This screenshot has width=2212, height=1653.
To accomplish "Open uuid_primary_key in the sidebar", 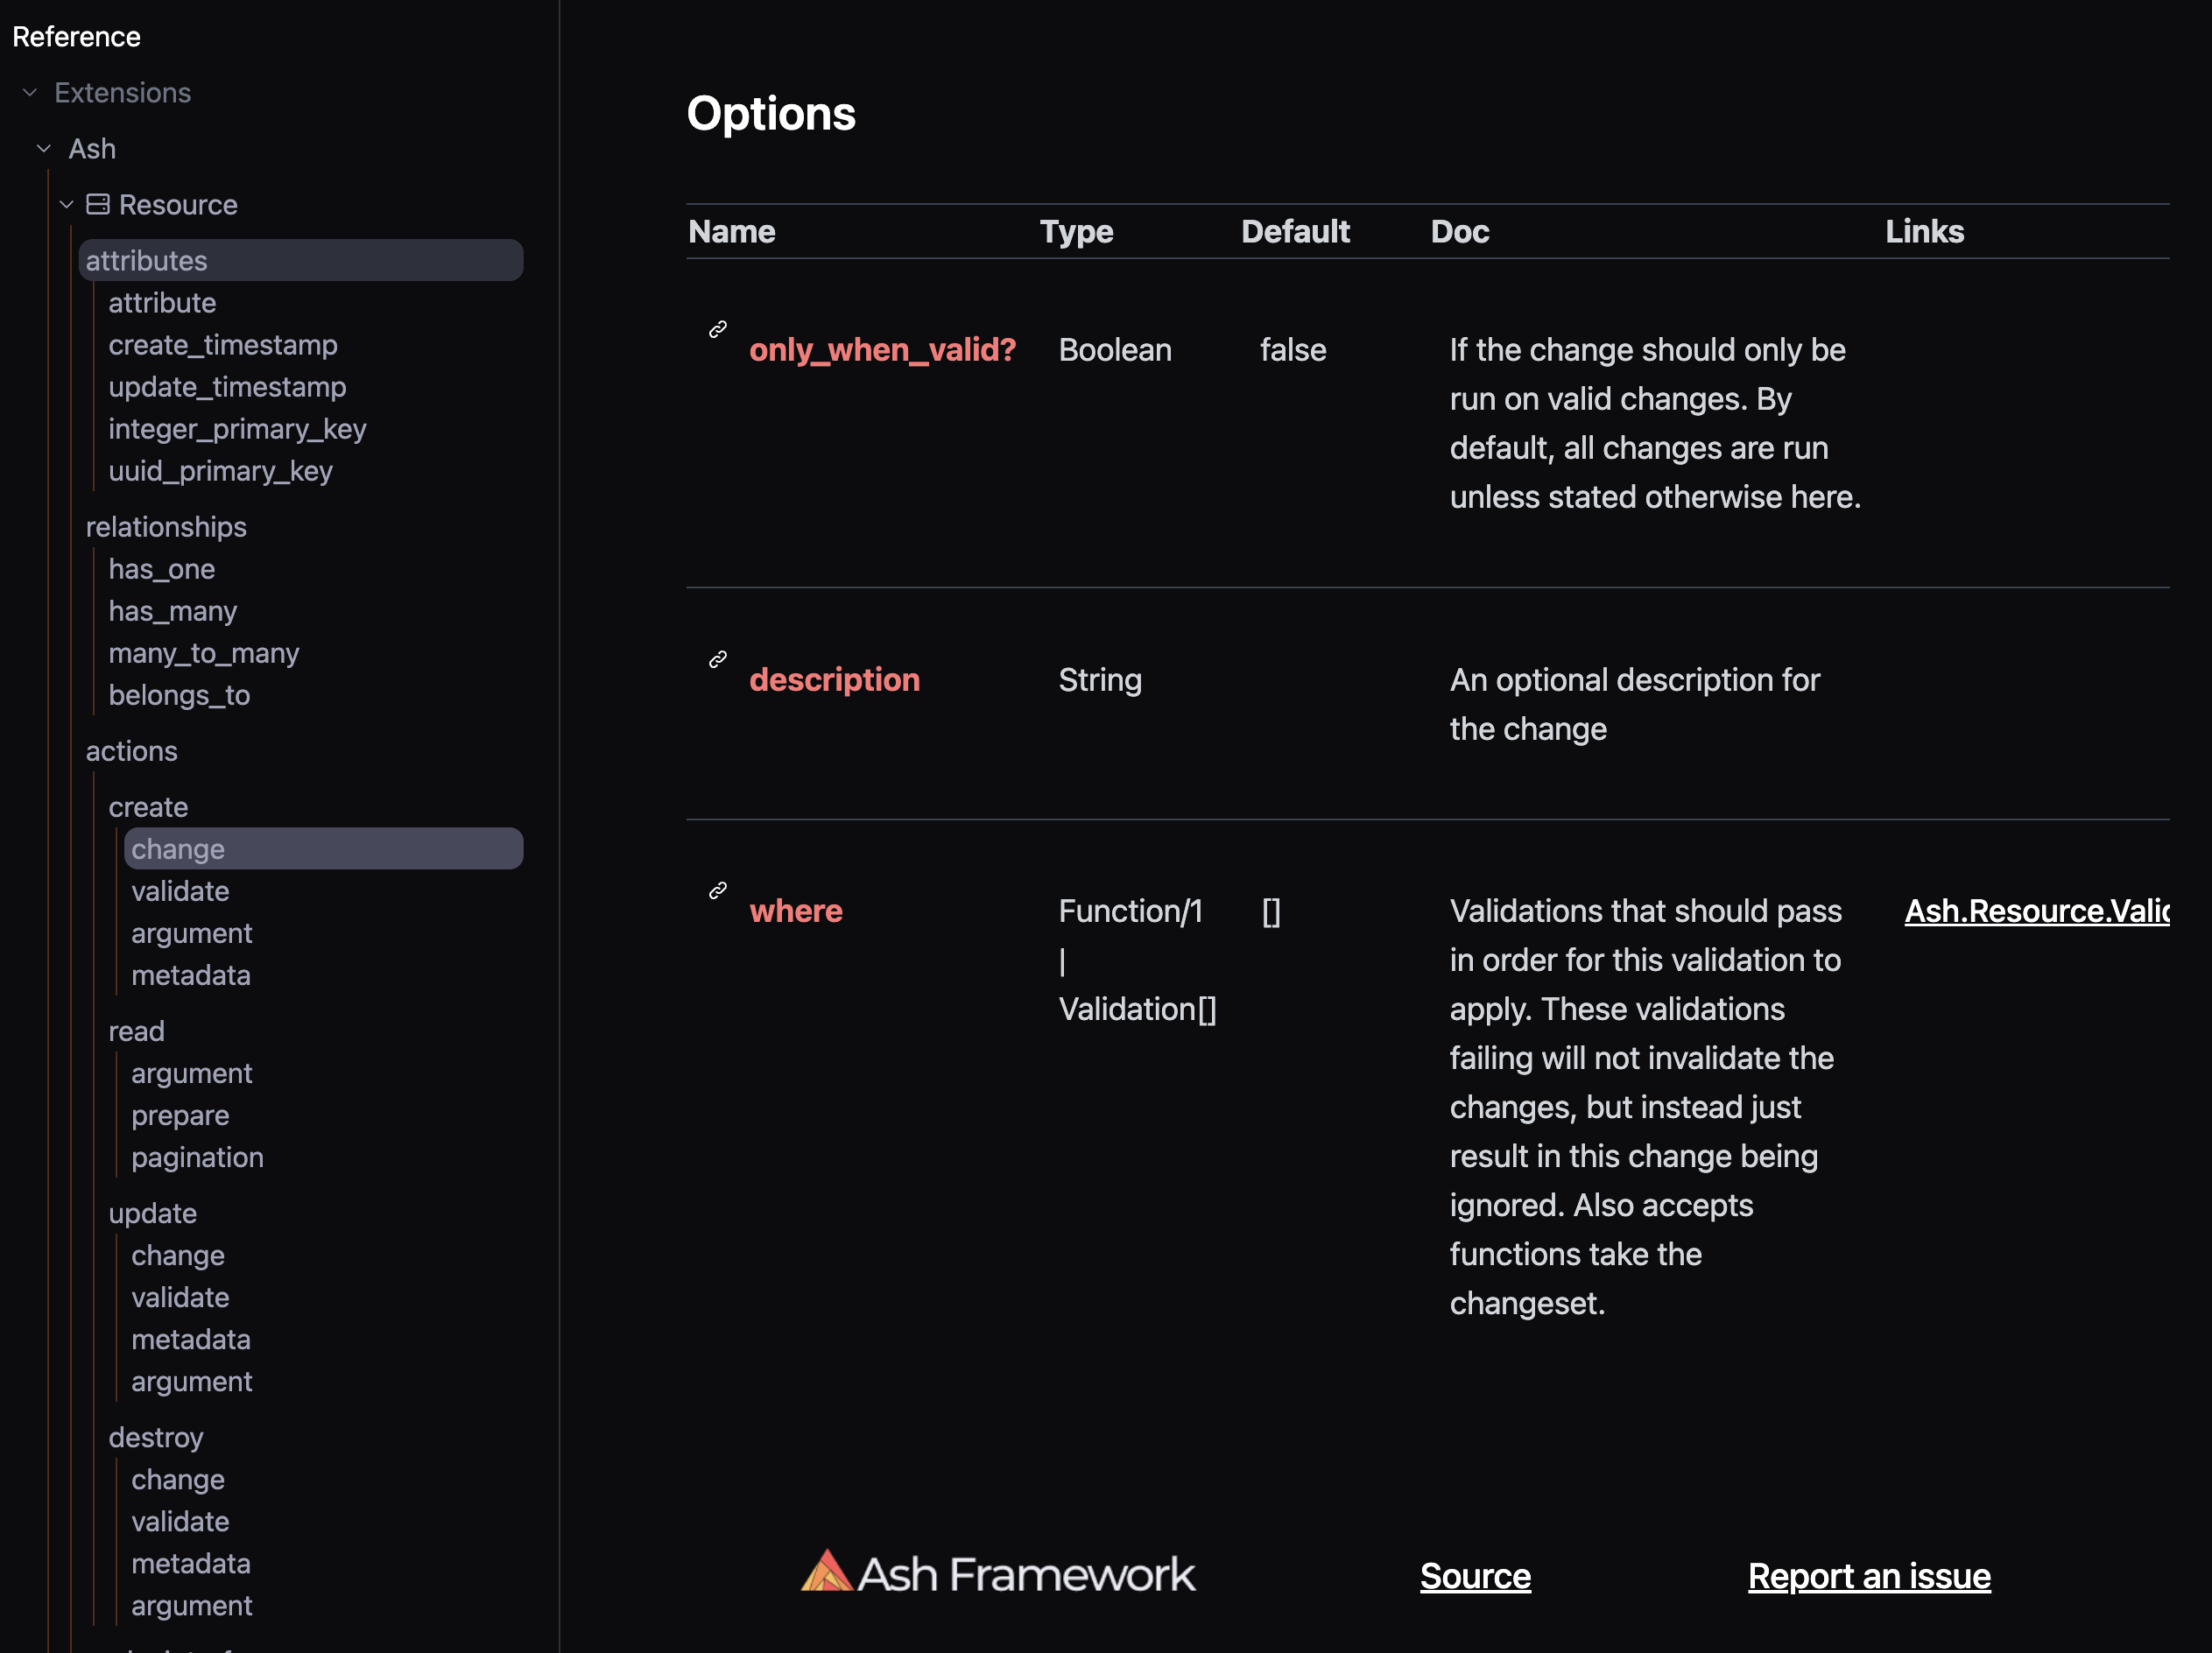I will 221,470.
